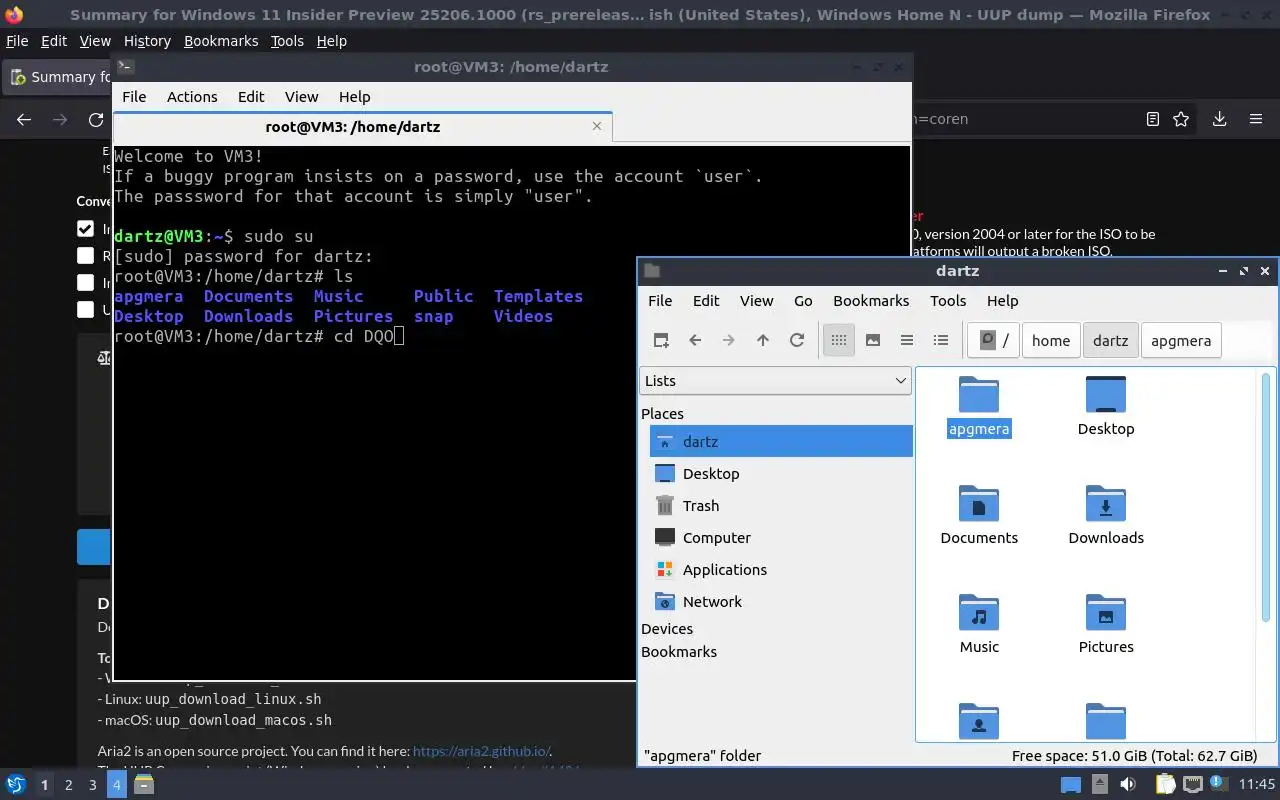
Task: Open the Desktop folder in the file pane
Action: [x=1106, y=395]
